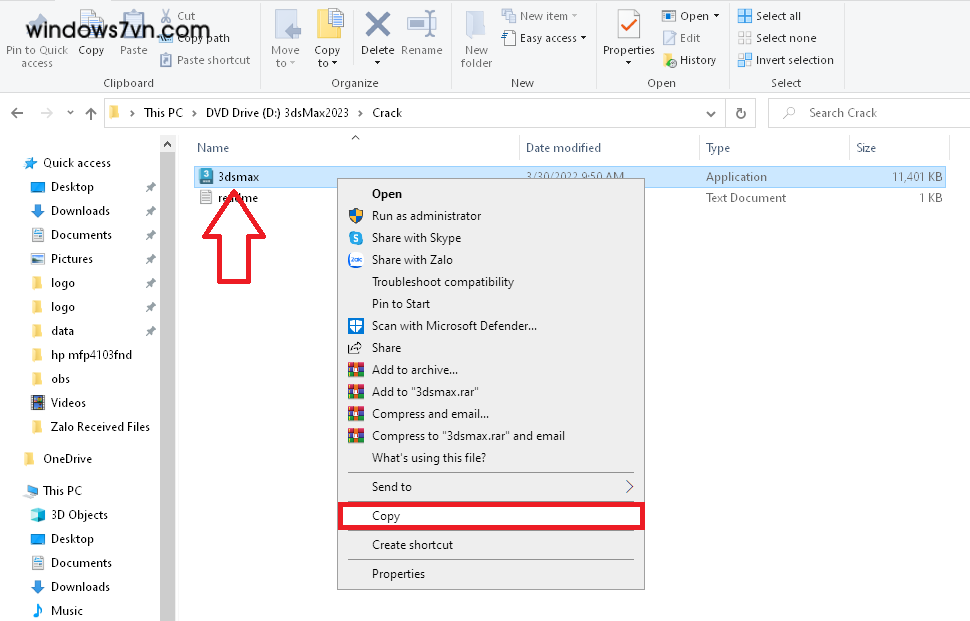This screenshot has height=621, width=970.
Task: Open Properties from the ribbon
Action: click(628, 34)
